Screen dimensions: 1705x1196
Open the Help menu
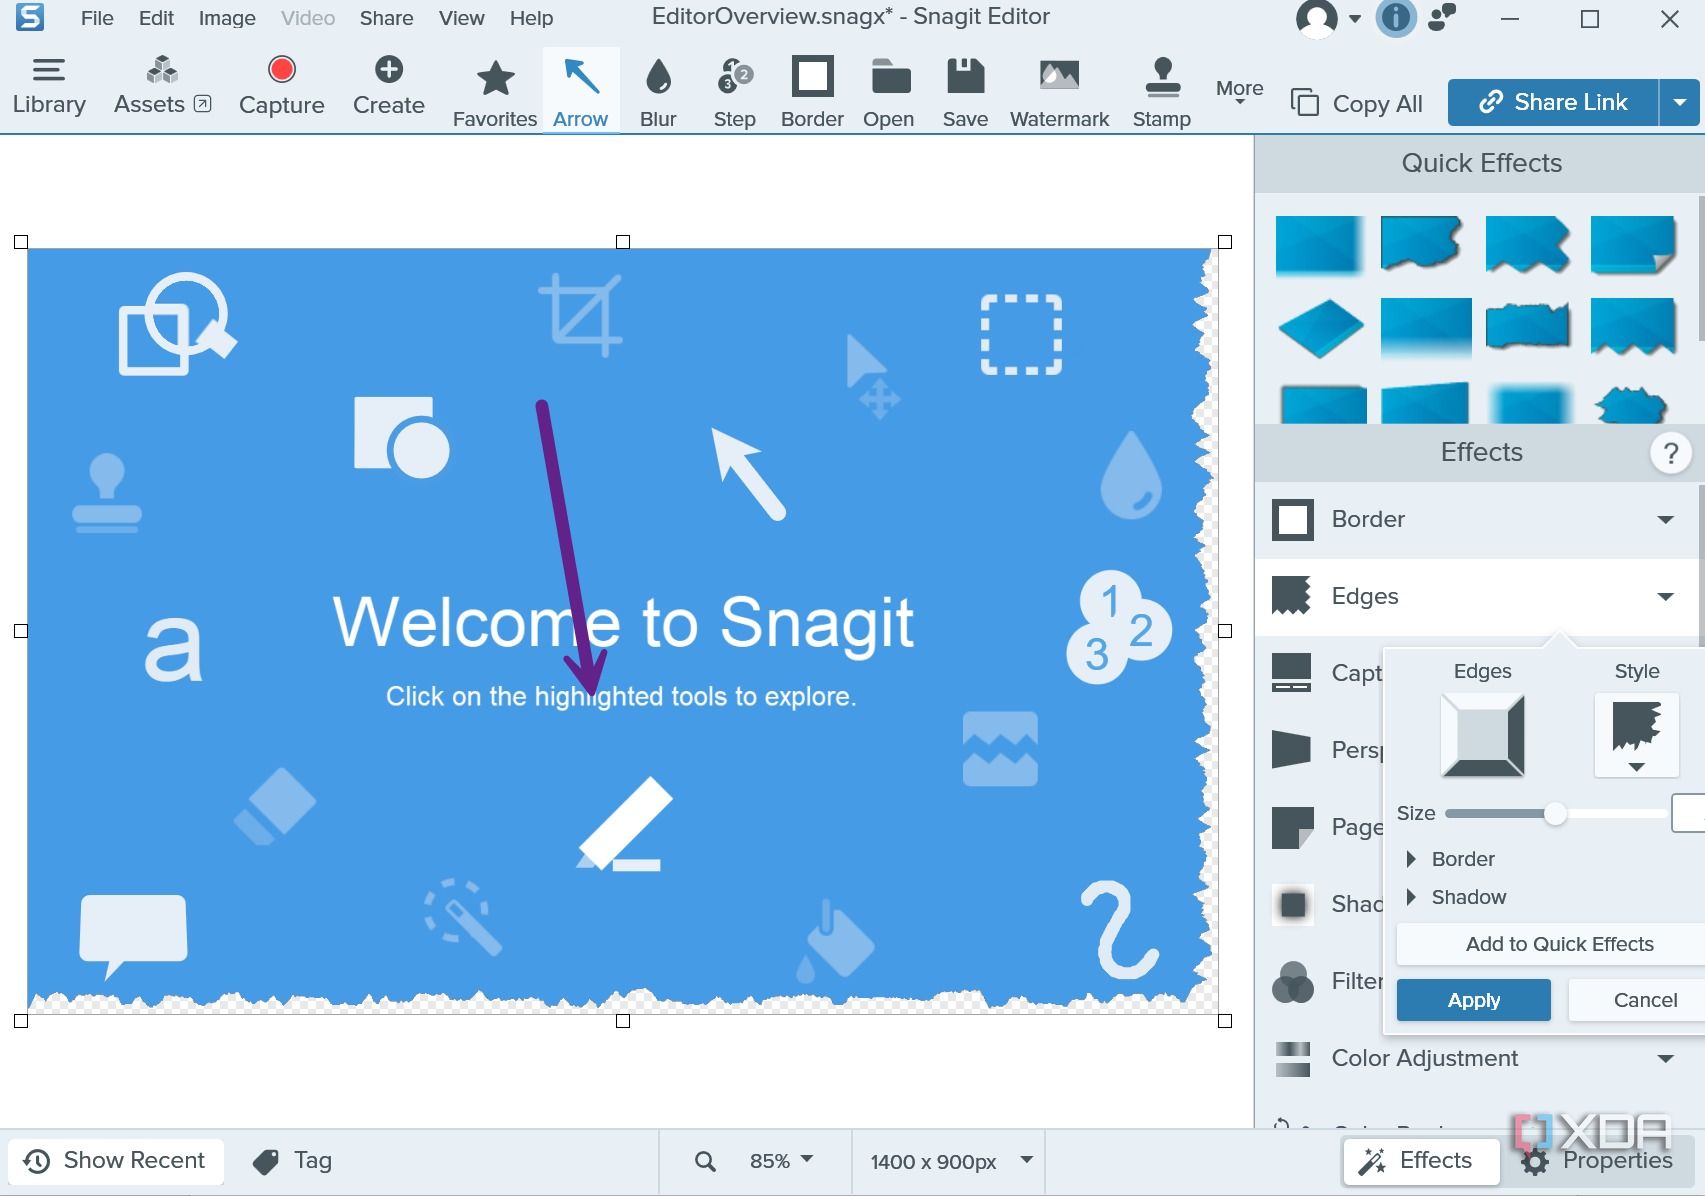click(x=531, y=18)
